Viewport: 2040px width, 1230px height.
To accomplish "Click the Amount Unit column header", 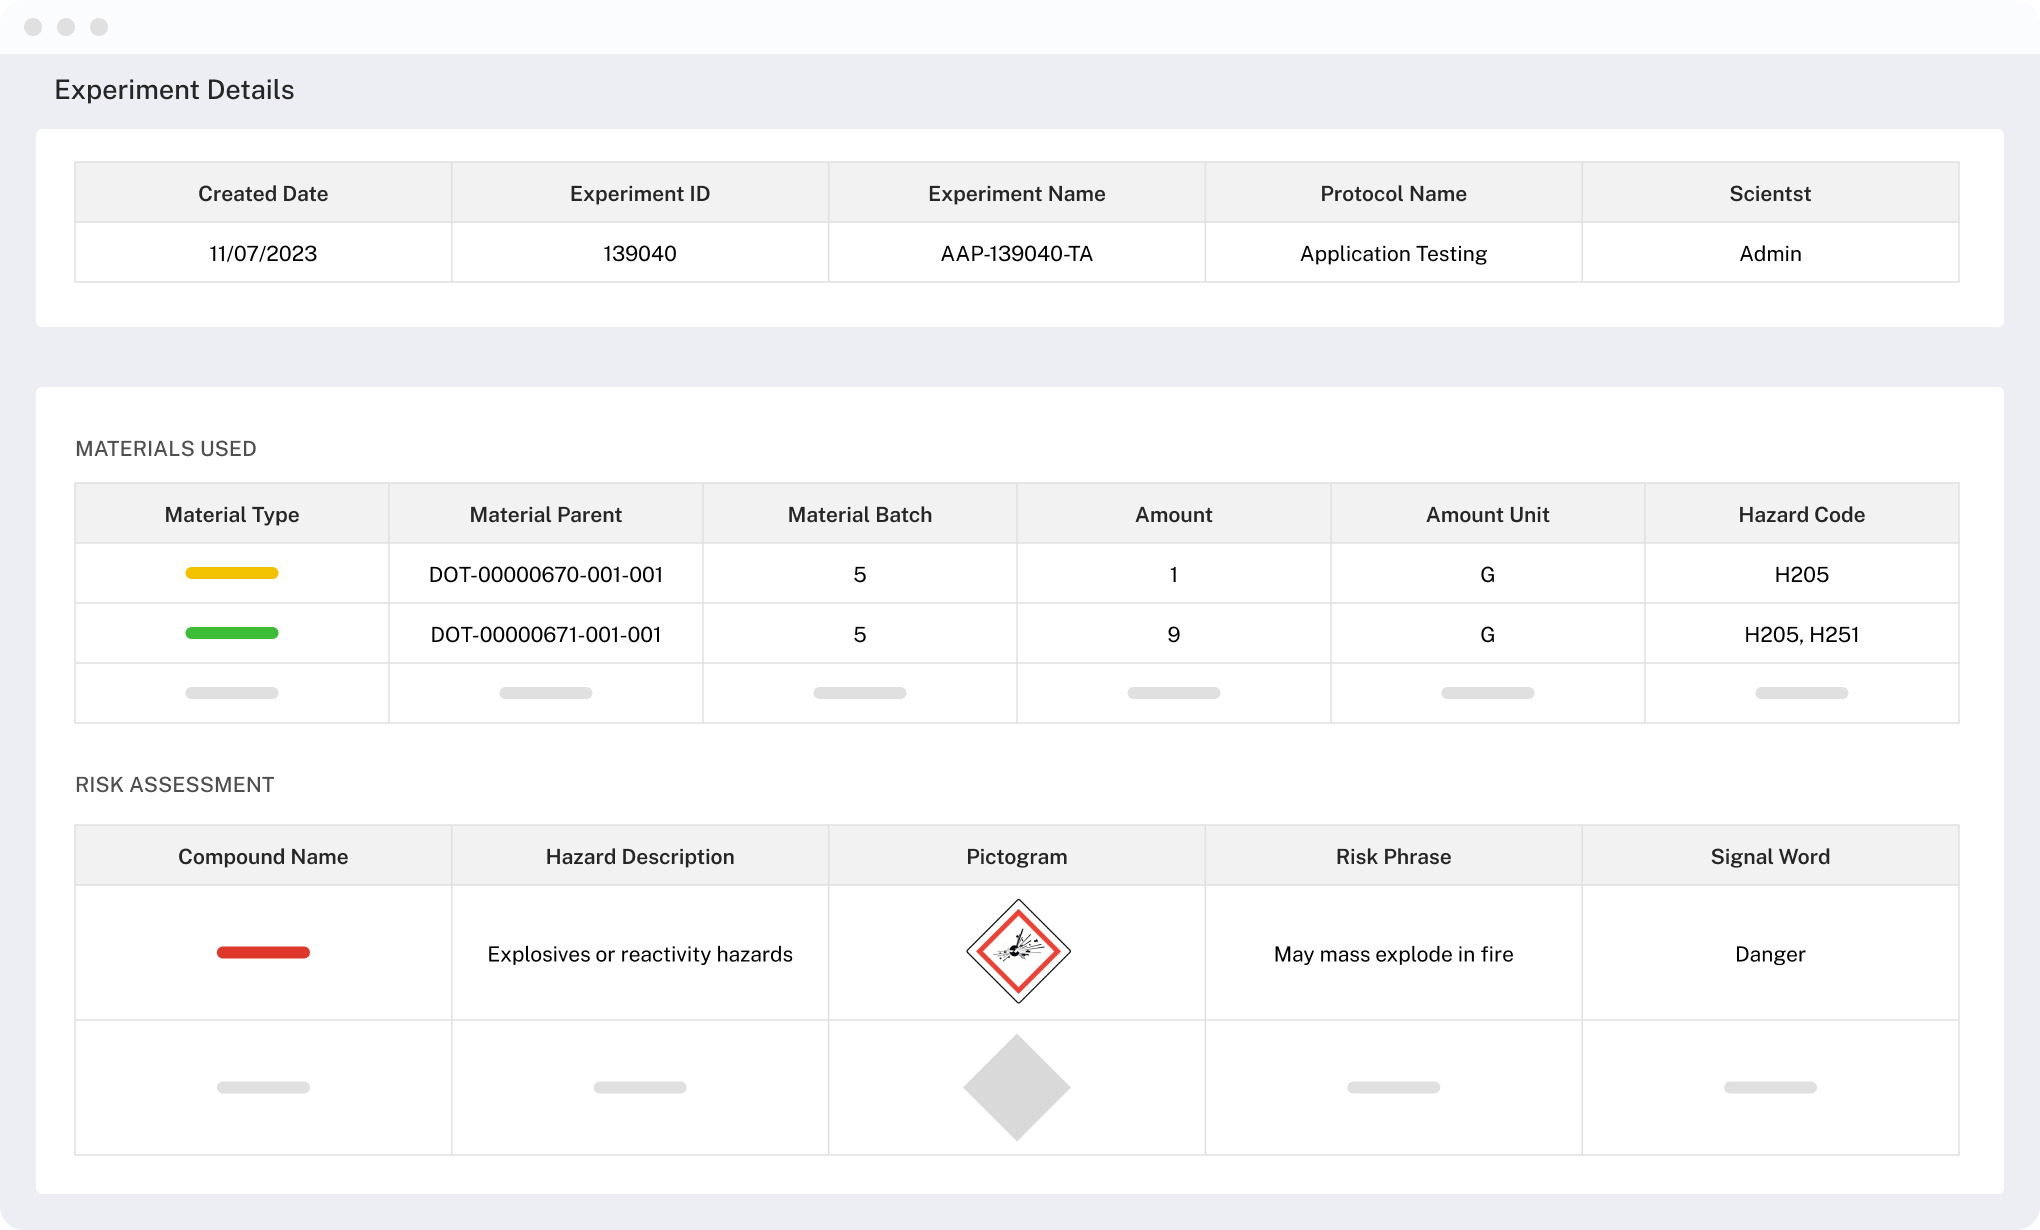I will click(x=1488, y=514).
